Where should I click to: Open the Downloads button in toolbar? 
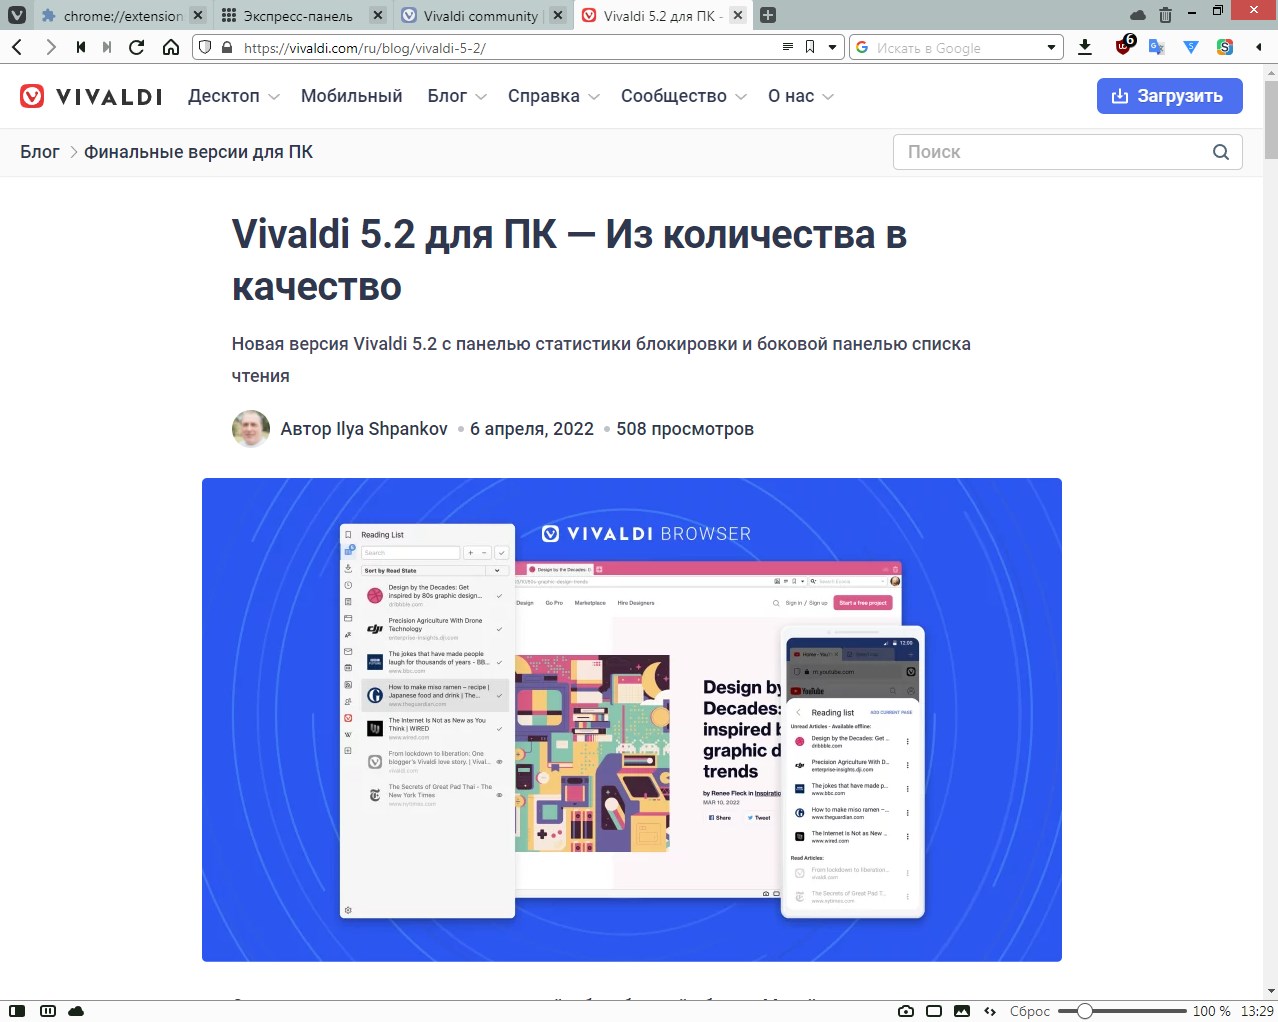coord(1085,47)
